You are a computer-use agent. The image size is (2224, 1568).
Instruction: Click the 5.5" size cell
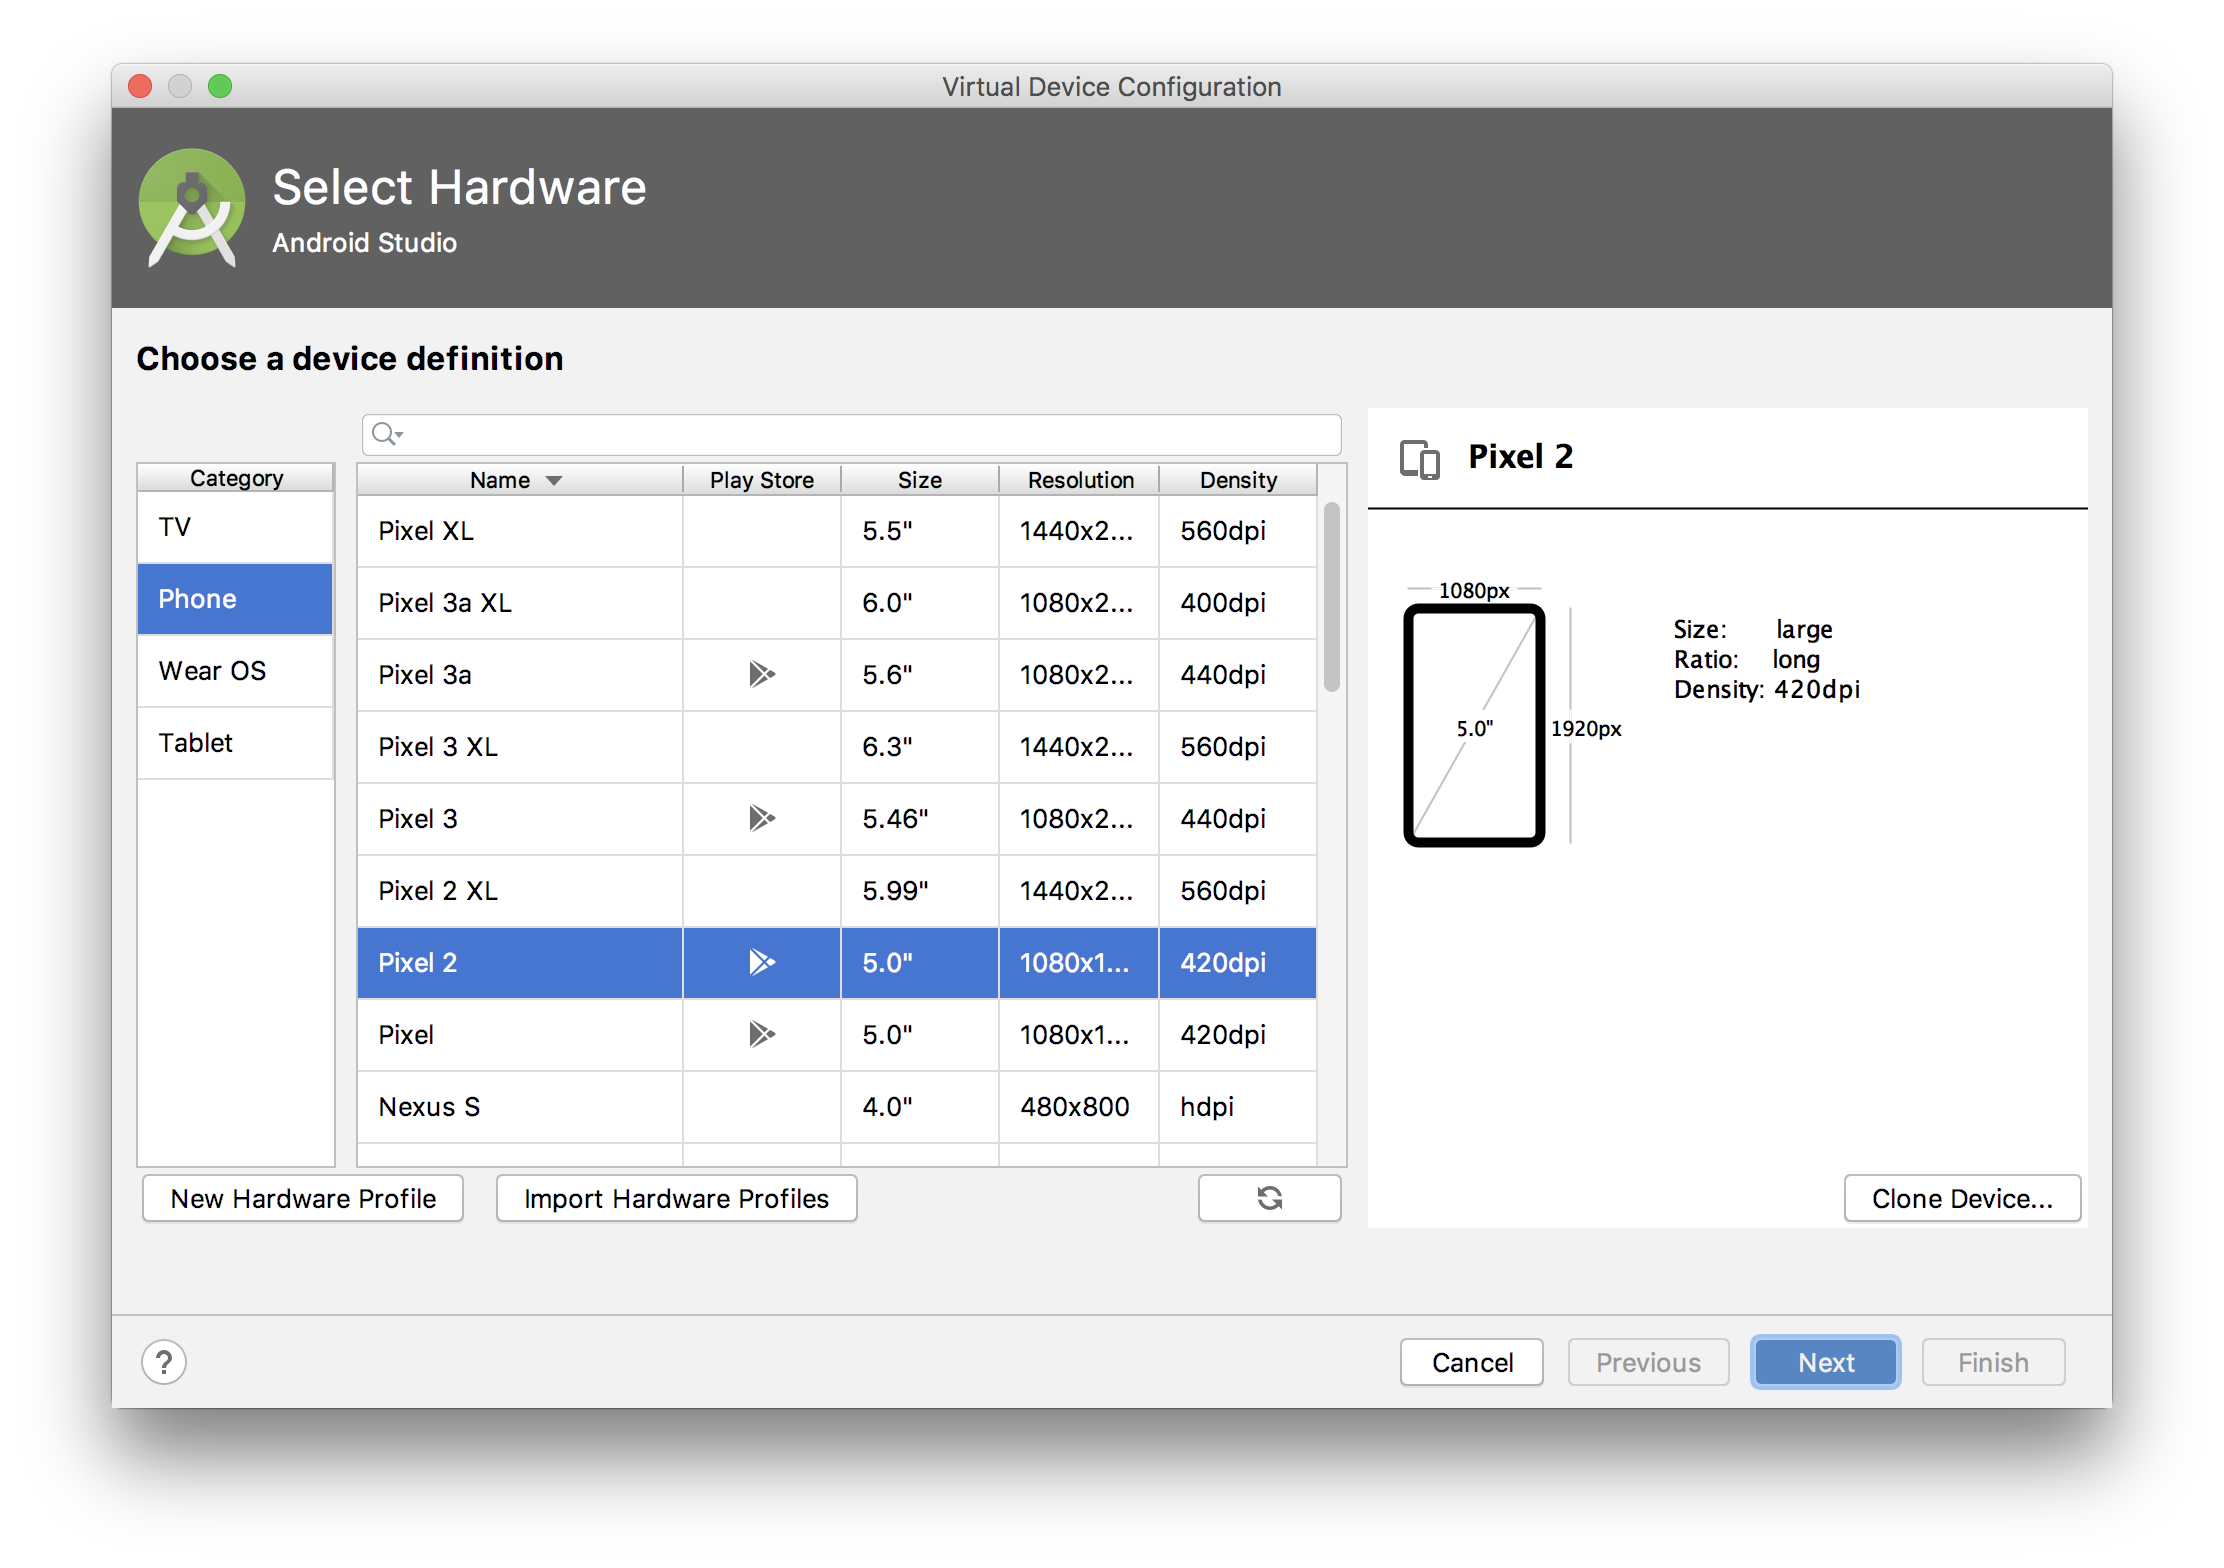(920, 531)
